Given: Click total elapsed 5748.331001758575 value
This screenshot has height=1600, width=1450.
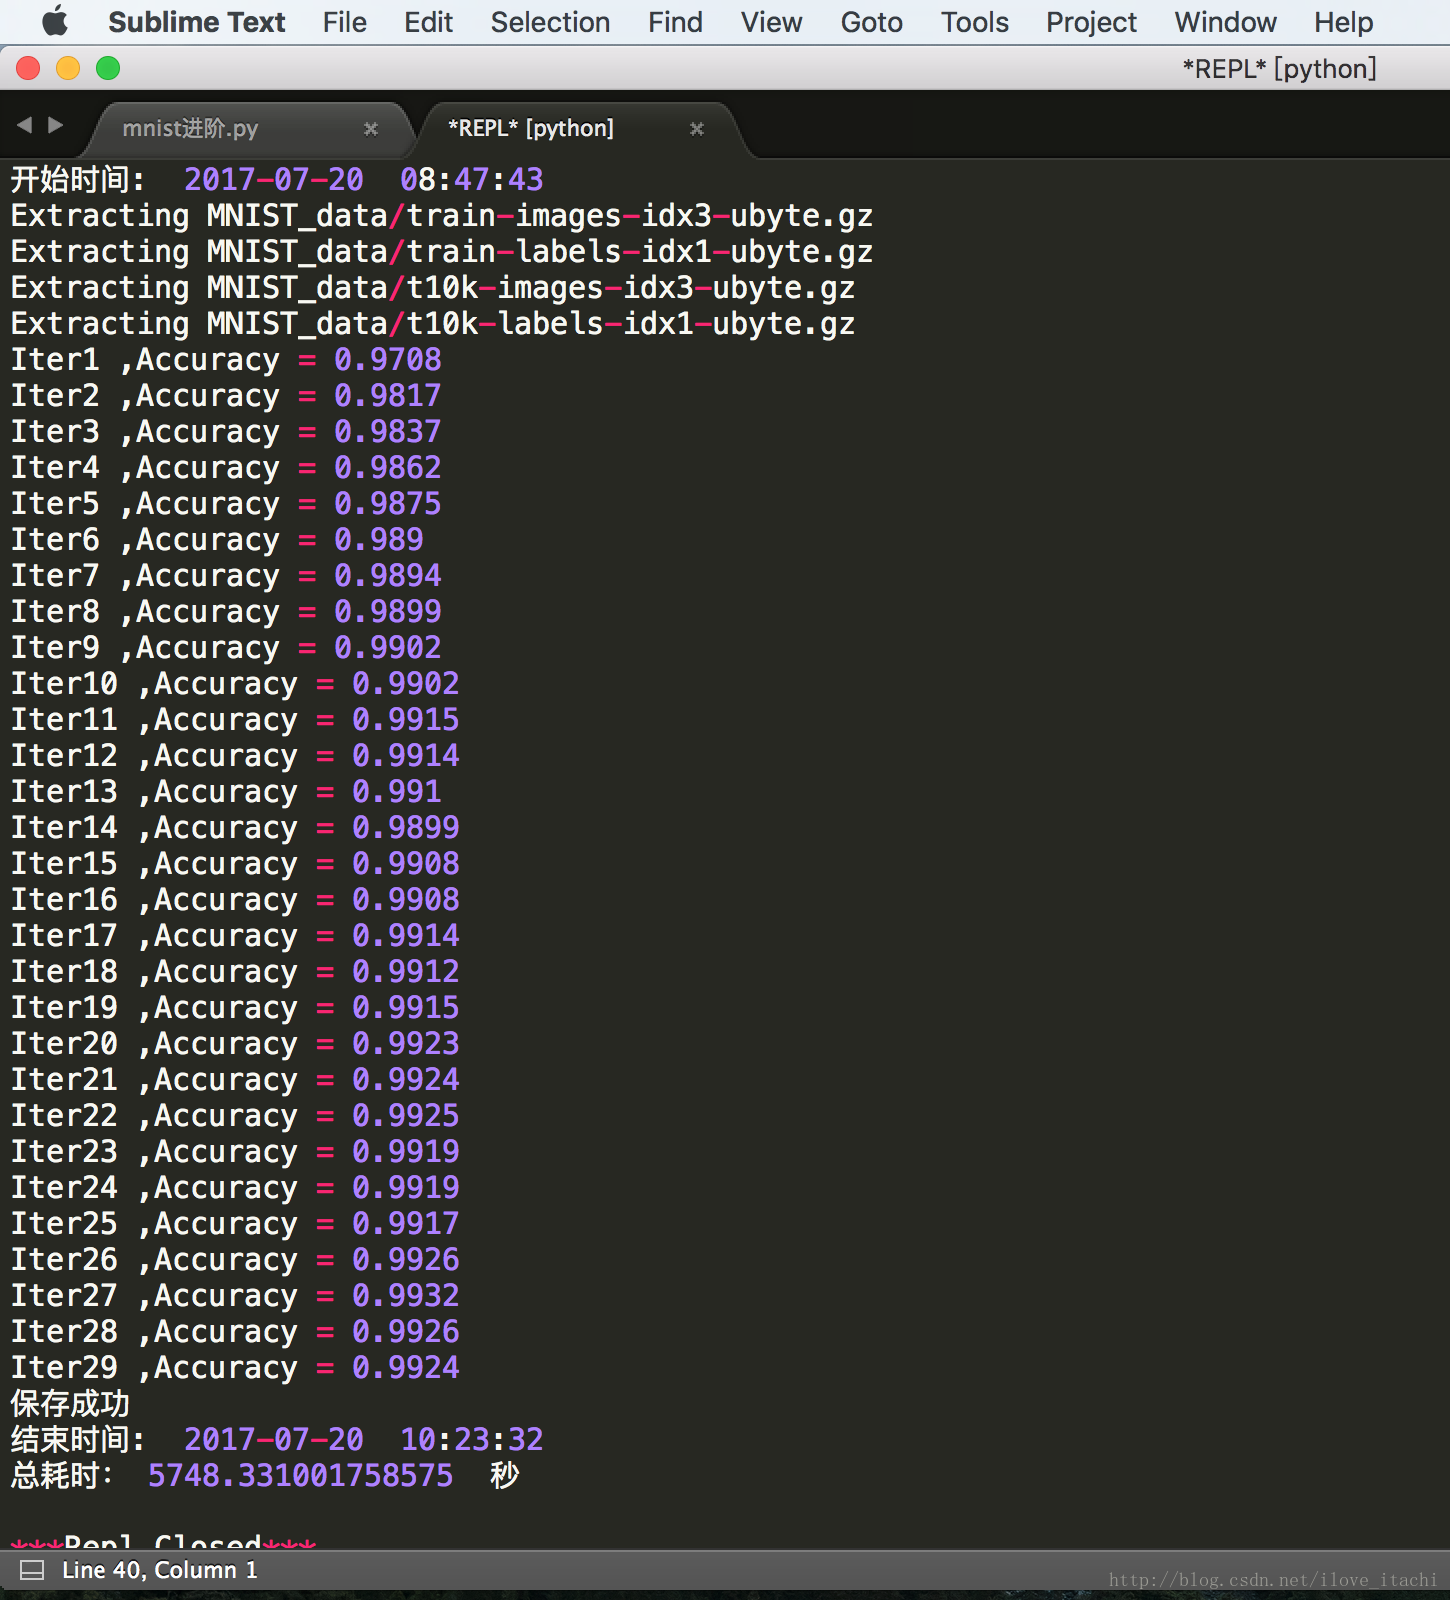Looking at the screenshot, I should click(300, 1476).
